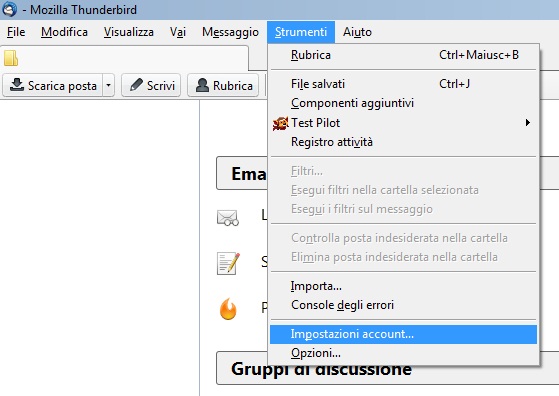
Task: Click the Test Pilot mascot icon
Action: (x=281, y=123)
